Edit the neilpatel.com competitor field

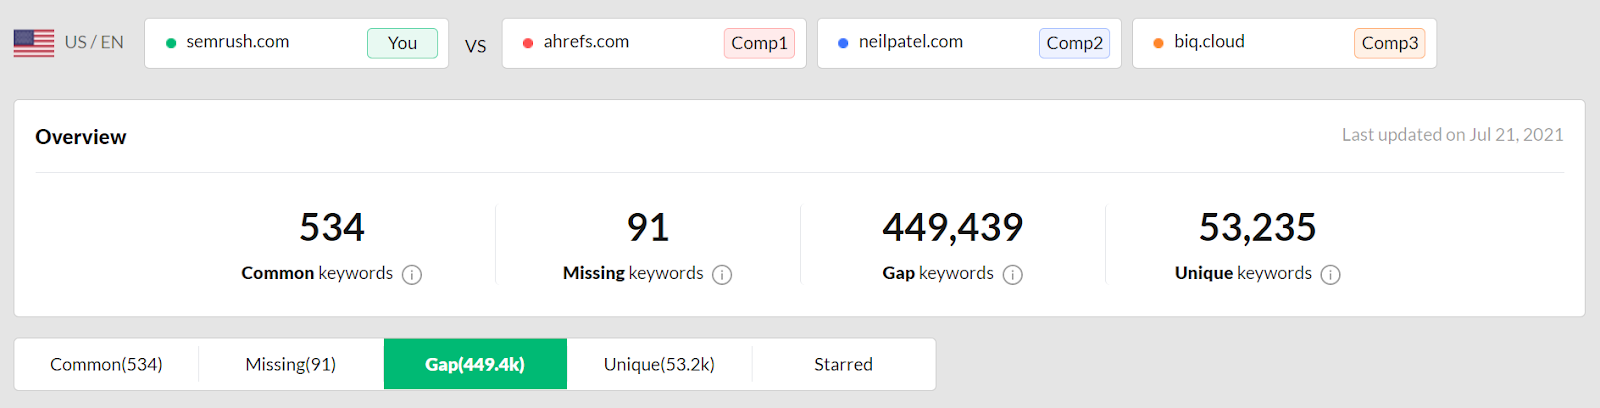coord(969,43)
